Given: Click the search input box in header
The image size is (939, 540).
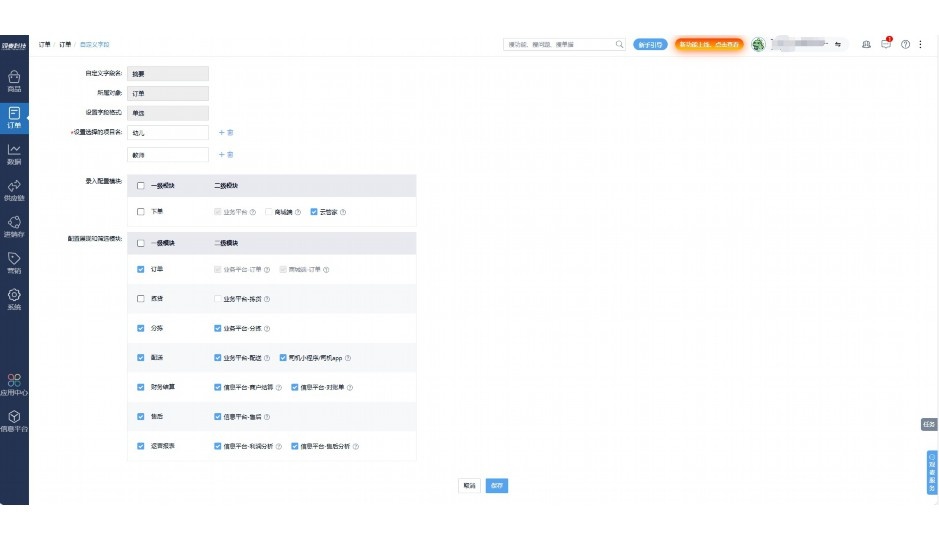Looking at the screenshot, I should (x=560, y=44).
